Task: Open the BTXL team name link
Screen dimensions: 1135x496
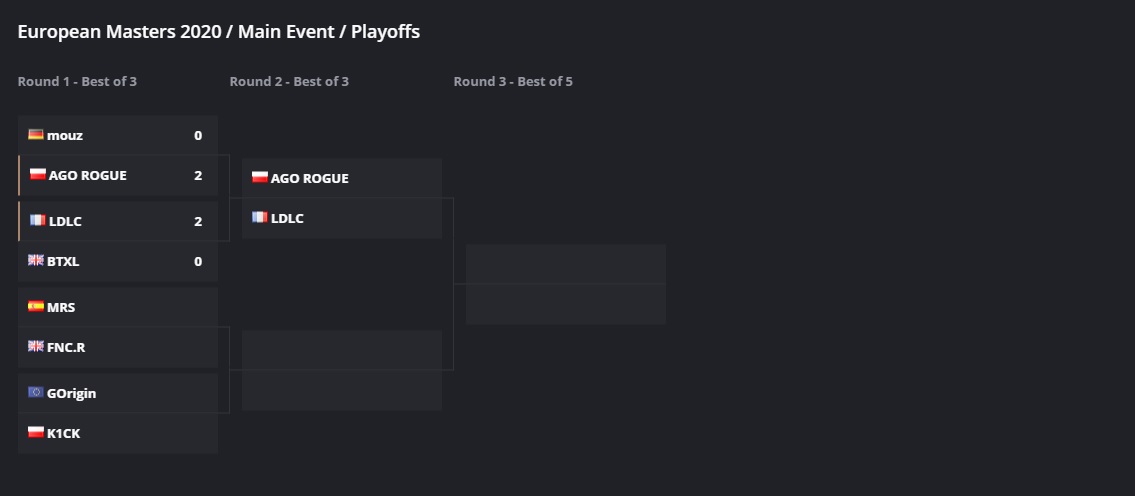Action: click(63, 262)
